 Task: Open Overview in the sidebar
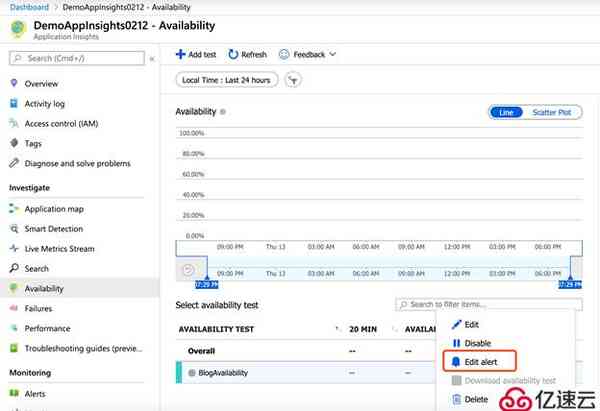pos(41,83)
